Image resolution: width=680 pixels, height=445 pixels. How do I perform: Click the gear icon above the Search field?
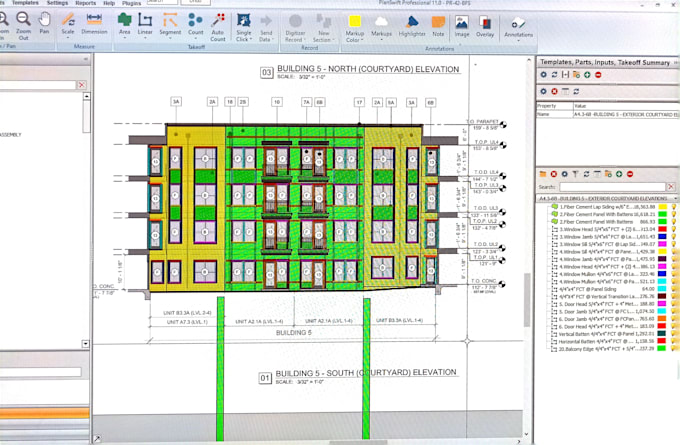565,174
